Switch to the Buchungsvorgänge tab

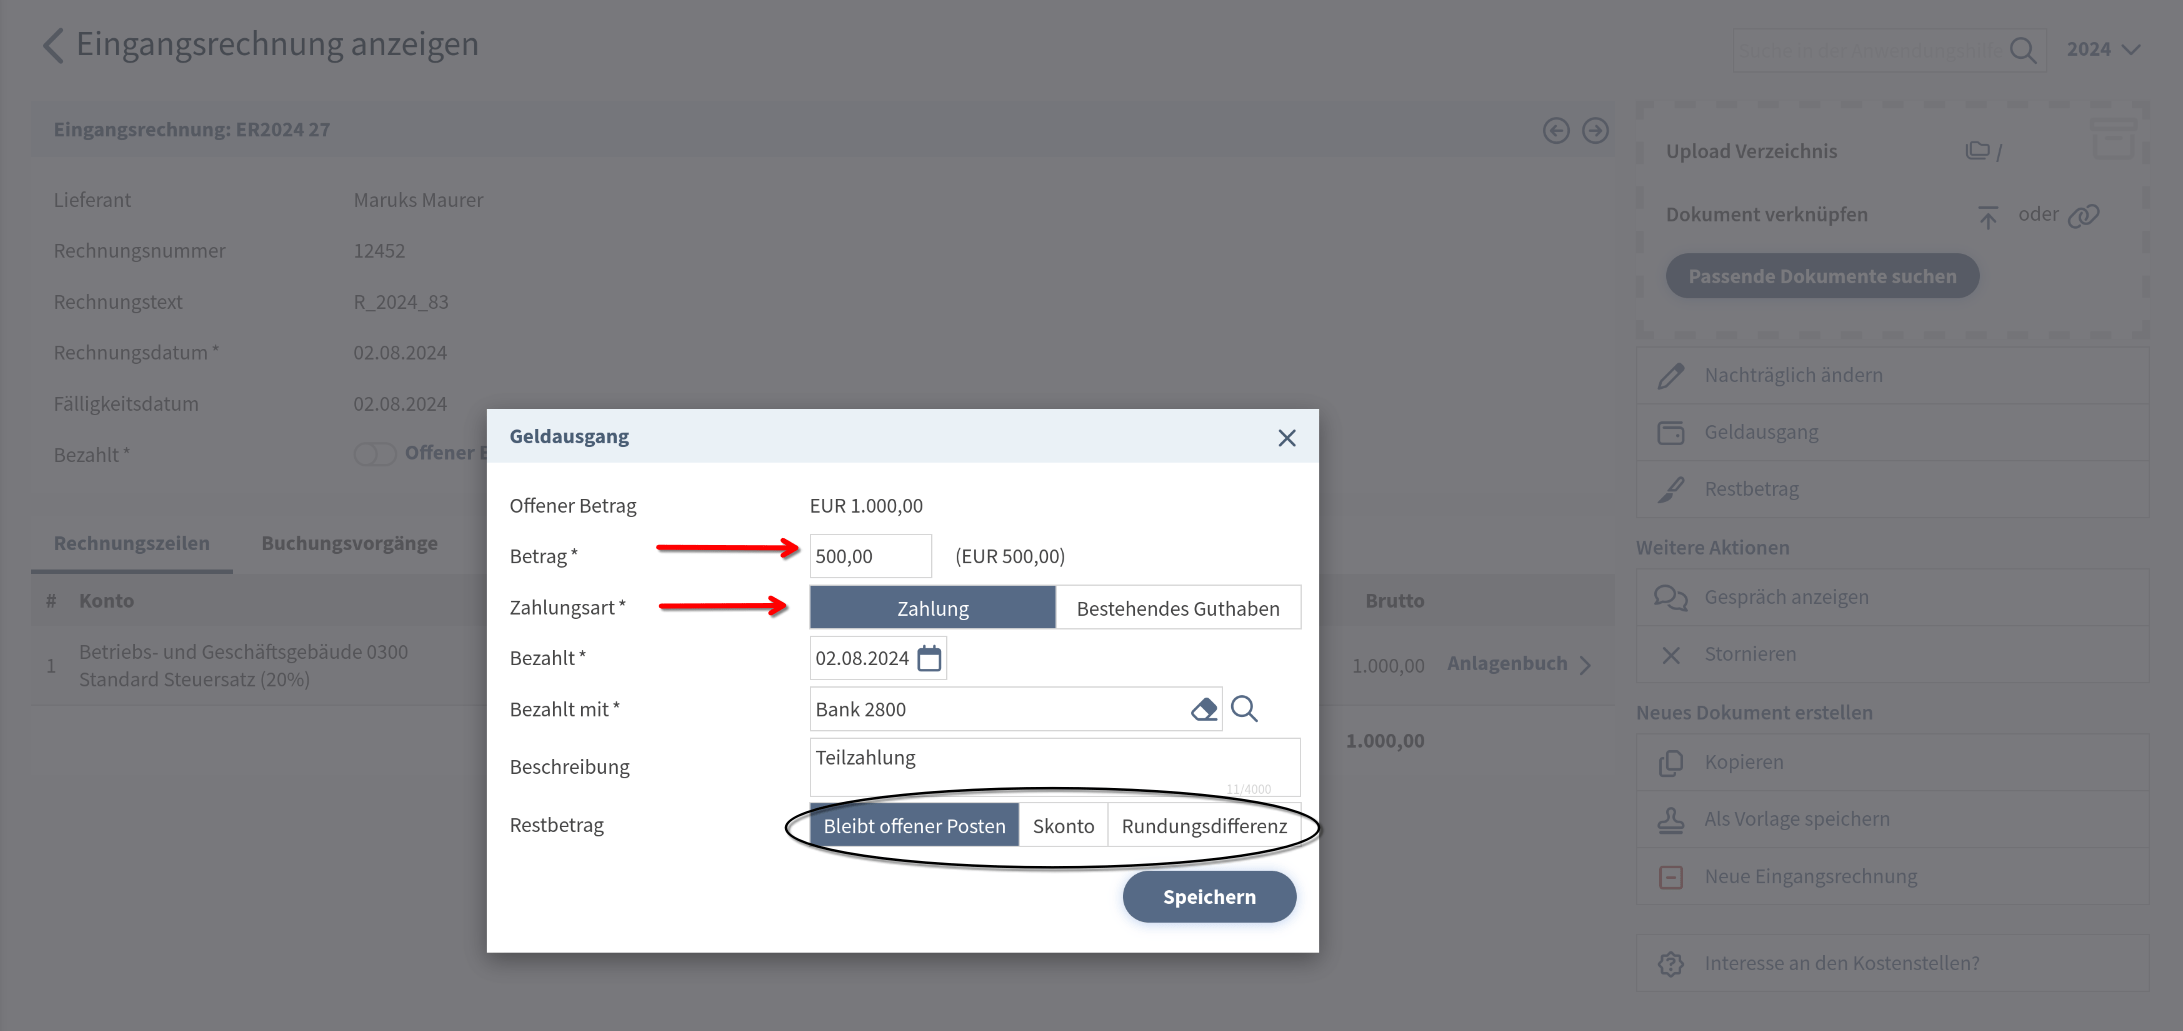tap(349, 543)
